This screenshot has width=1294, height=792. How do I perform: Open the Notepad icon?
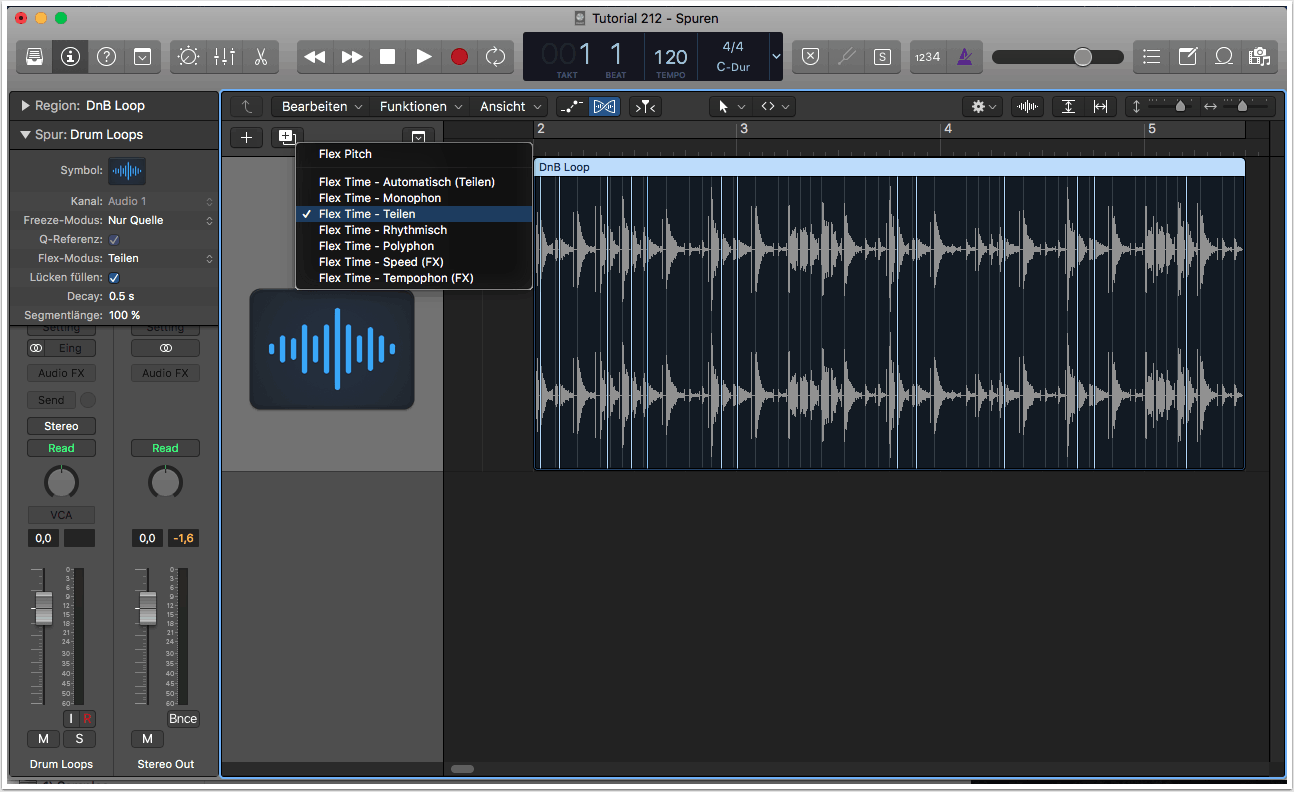click(x=1187, y=57)
